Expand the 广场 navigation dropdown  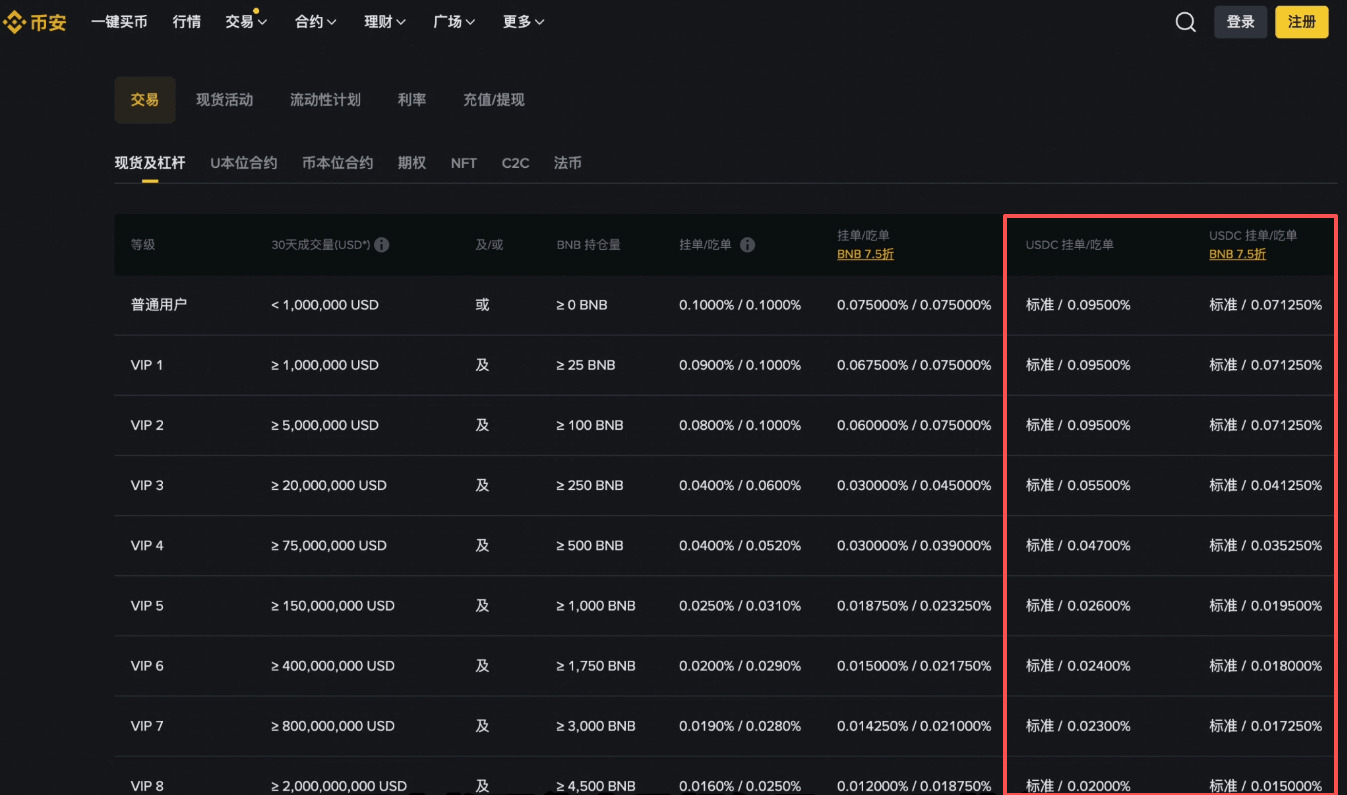click(x=454, y=21)
